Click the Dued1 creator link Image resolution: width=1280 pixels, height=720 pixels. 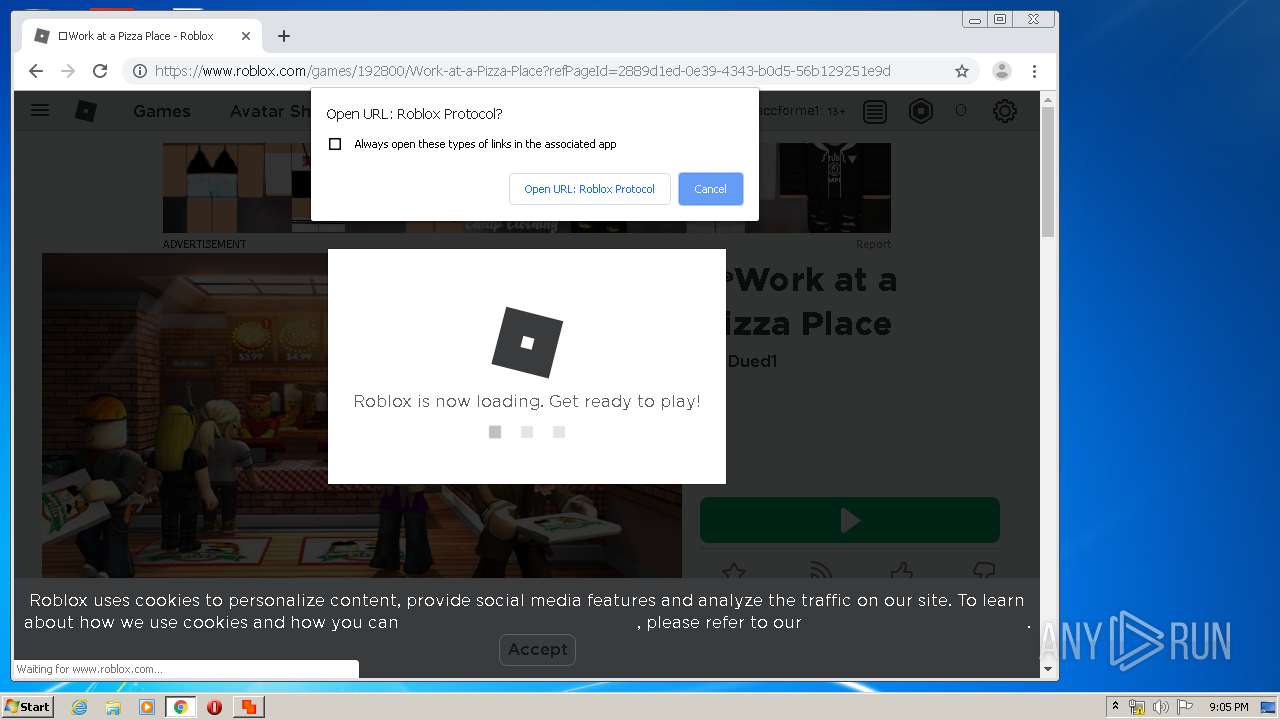point(752,361)
